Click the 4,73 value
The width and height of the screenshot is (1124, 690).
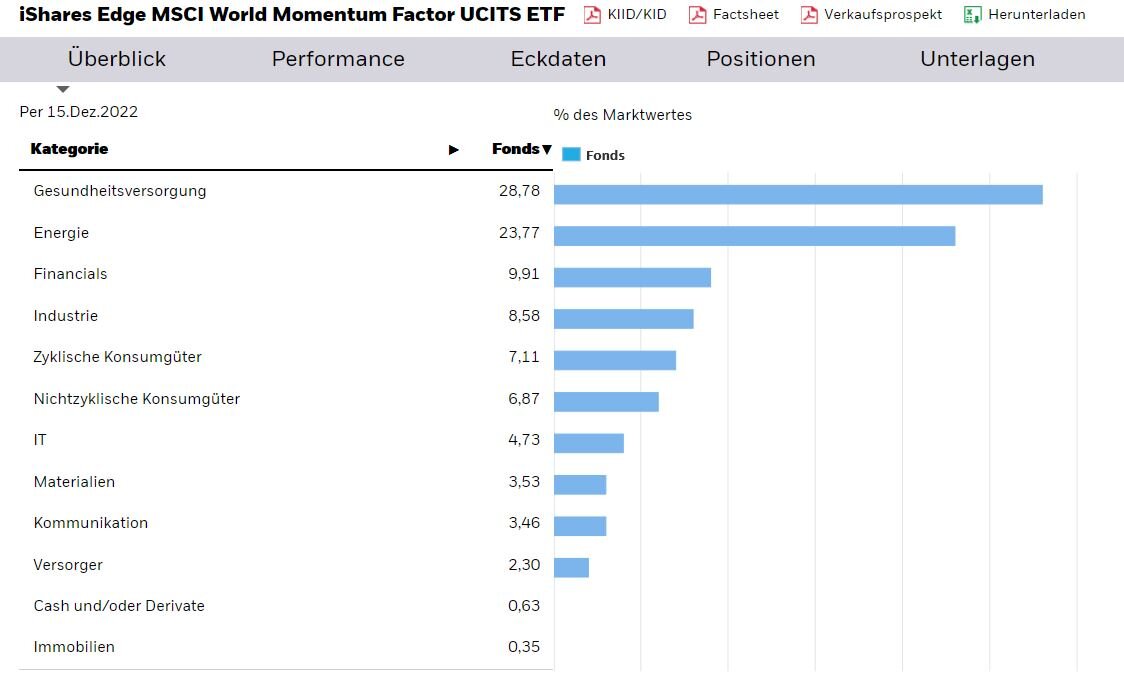tap(524, 440)
